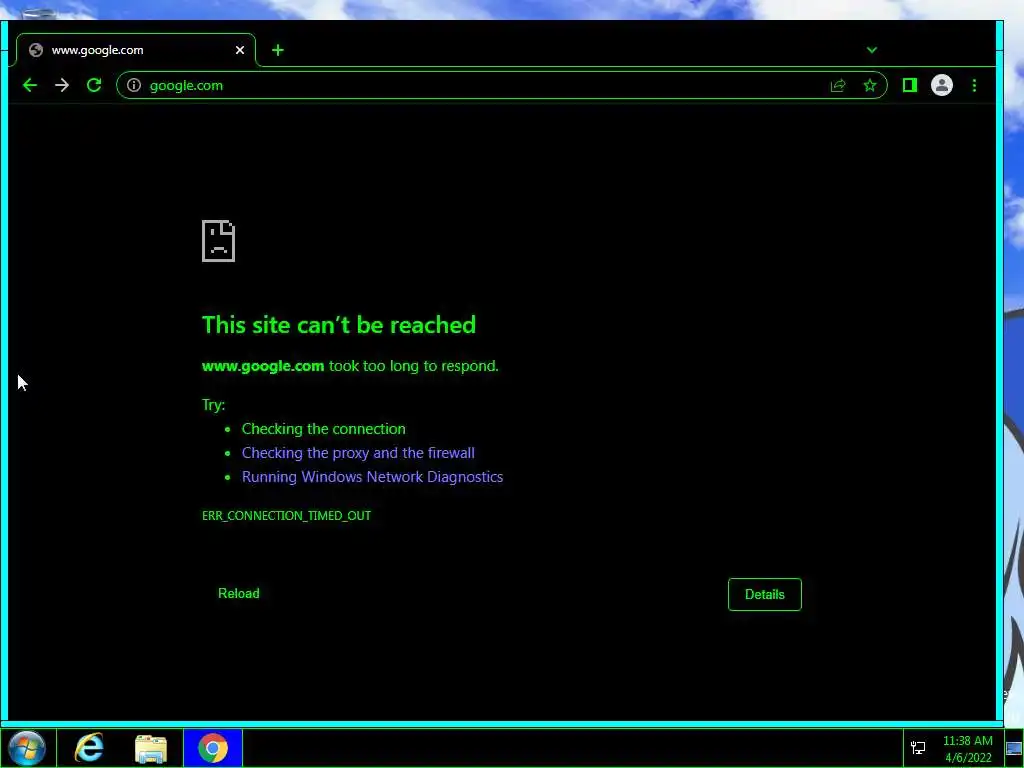Launch Internet Explorer from taskbar
Image resolution: width=1024 pixels, height=768 pixels.
89,748
